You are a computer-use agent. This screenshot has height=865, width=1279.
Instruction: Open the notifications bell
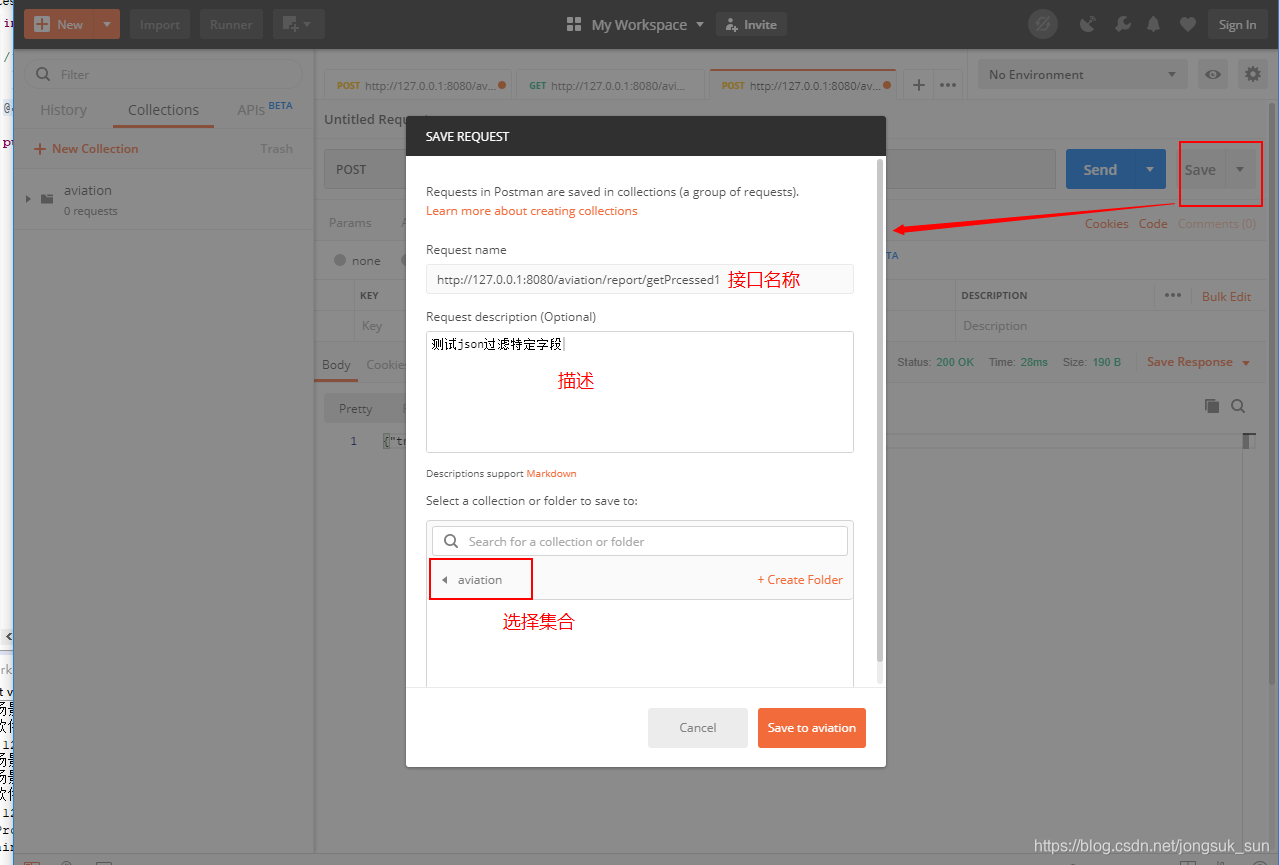(1154, 24)
